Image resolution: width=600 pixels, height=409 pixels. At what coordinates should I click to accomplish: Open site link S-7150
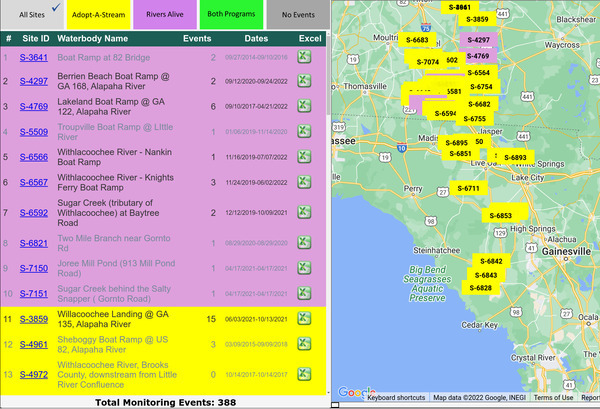[34, 269]
